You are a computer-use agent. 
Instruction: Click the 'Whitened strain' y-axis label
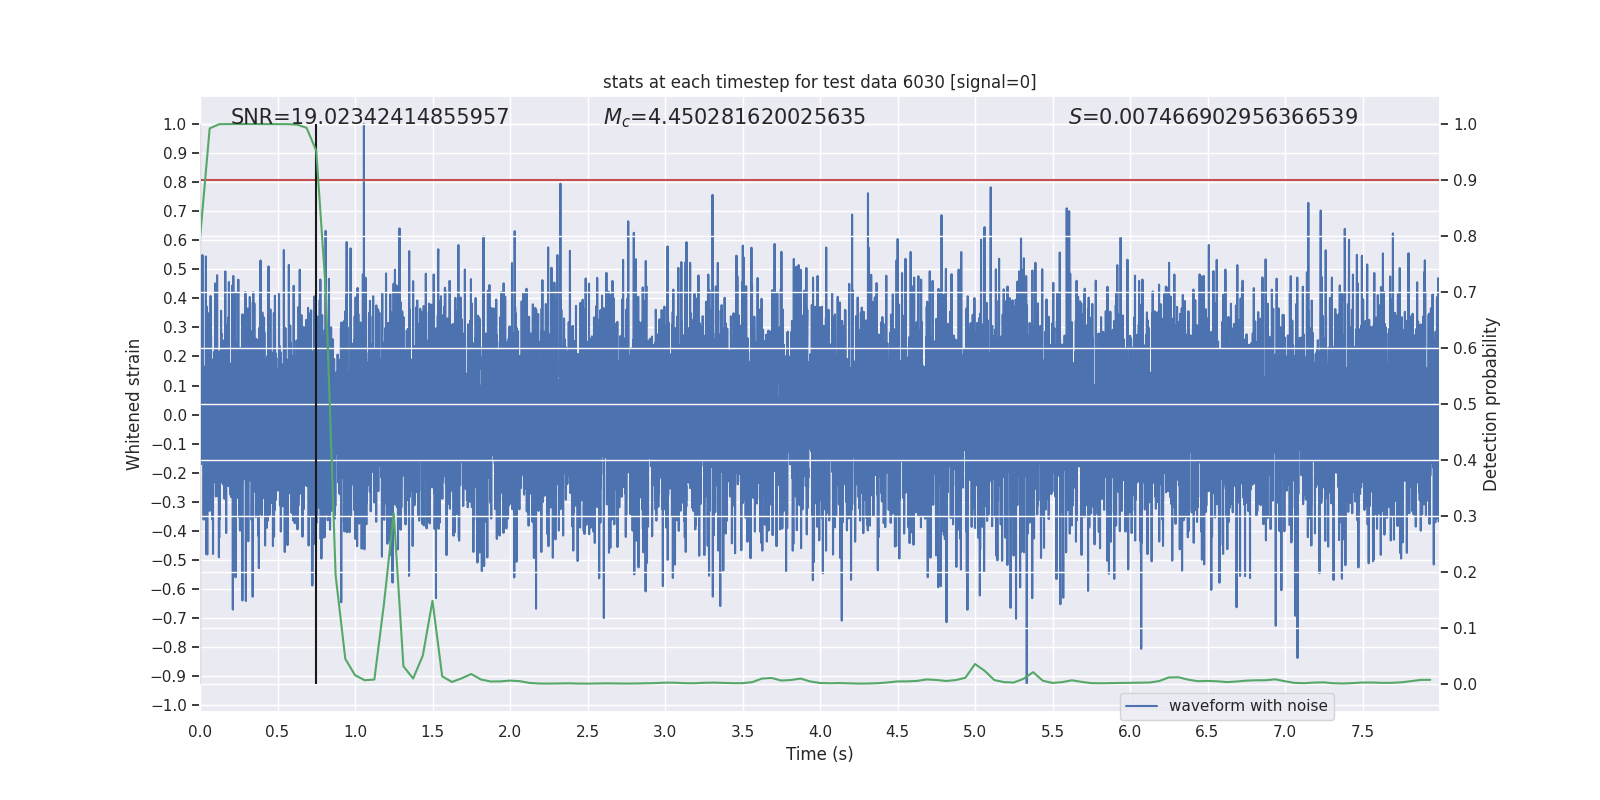click(134, 404)
